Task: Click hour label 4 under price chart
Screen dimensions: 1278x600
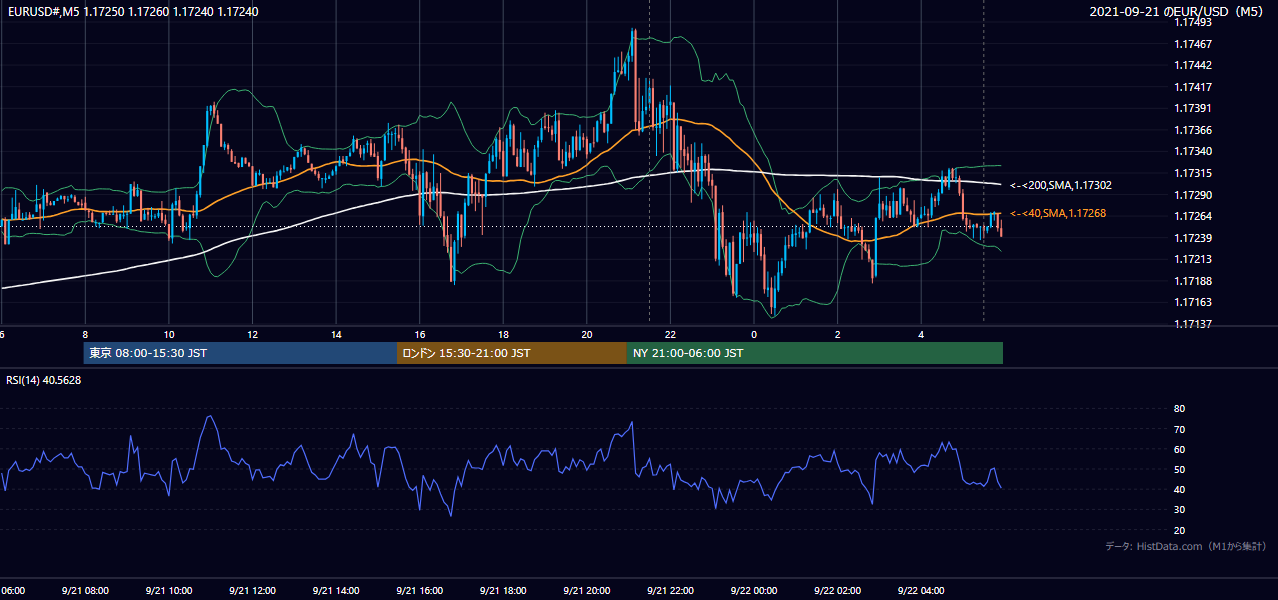Action: coord(921,335)
